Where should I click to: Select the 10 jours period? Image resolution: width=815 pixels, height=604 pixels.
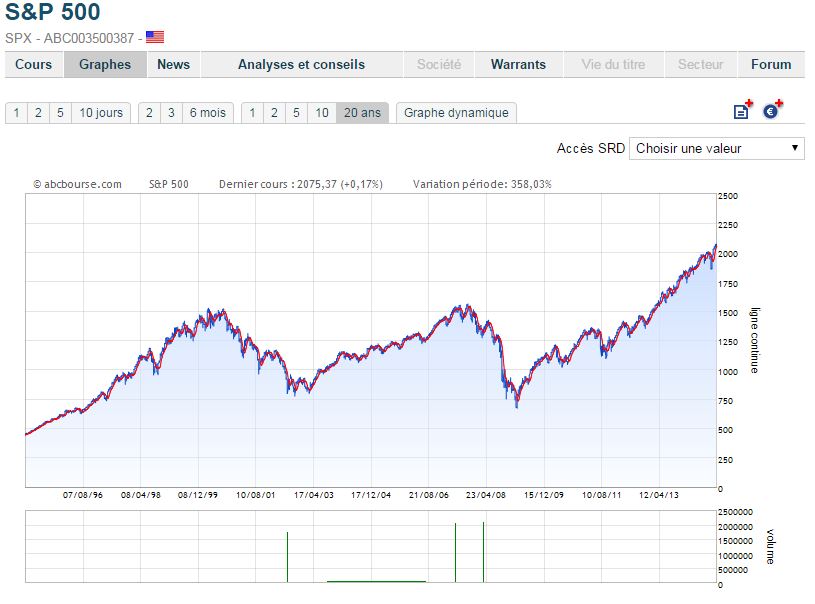(x=101, y=113)
